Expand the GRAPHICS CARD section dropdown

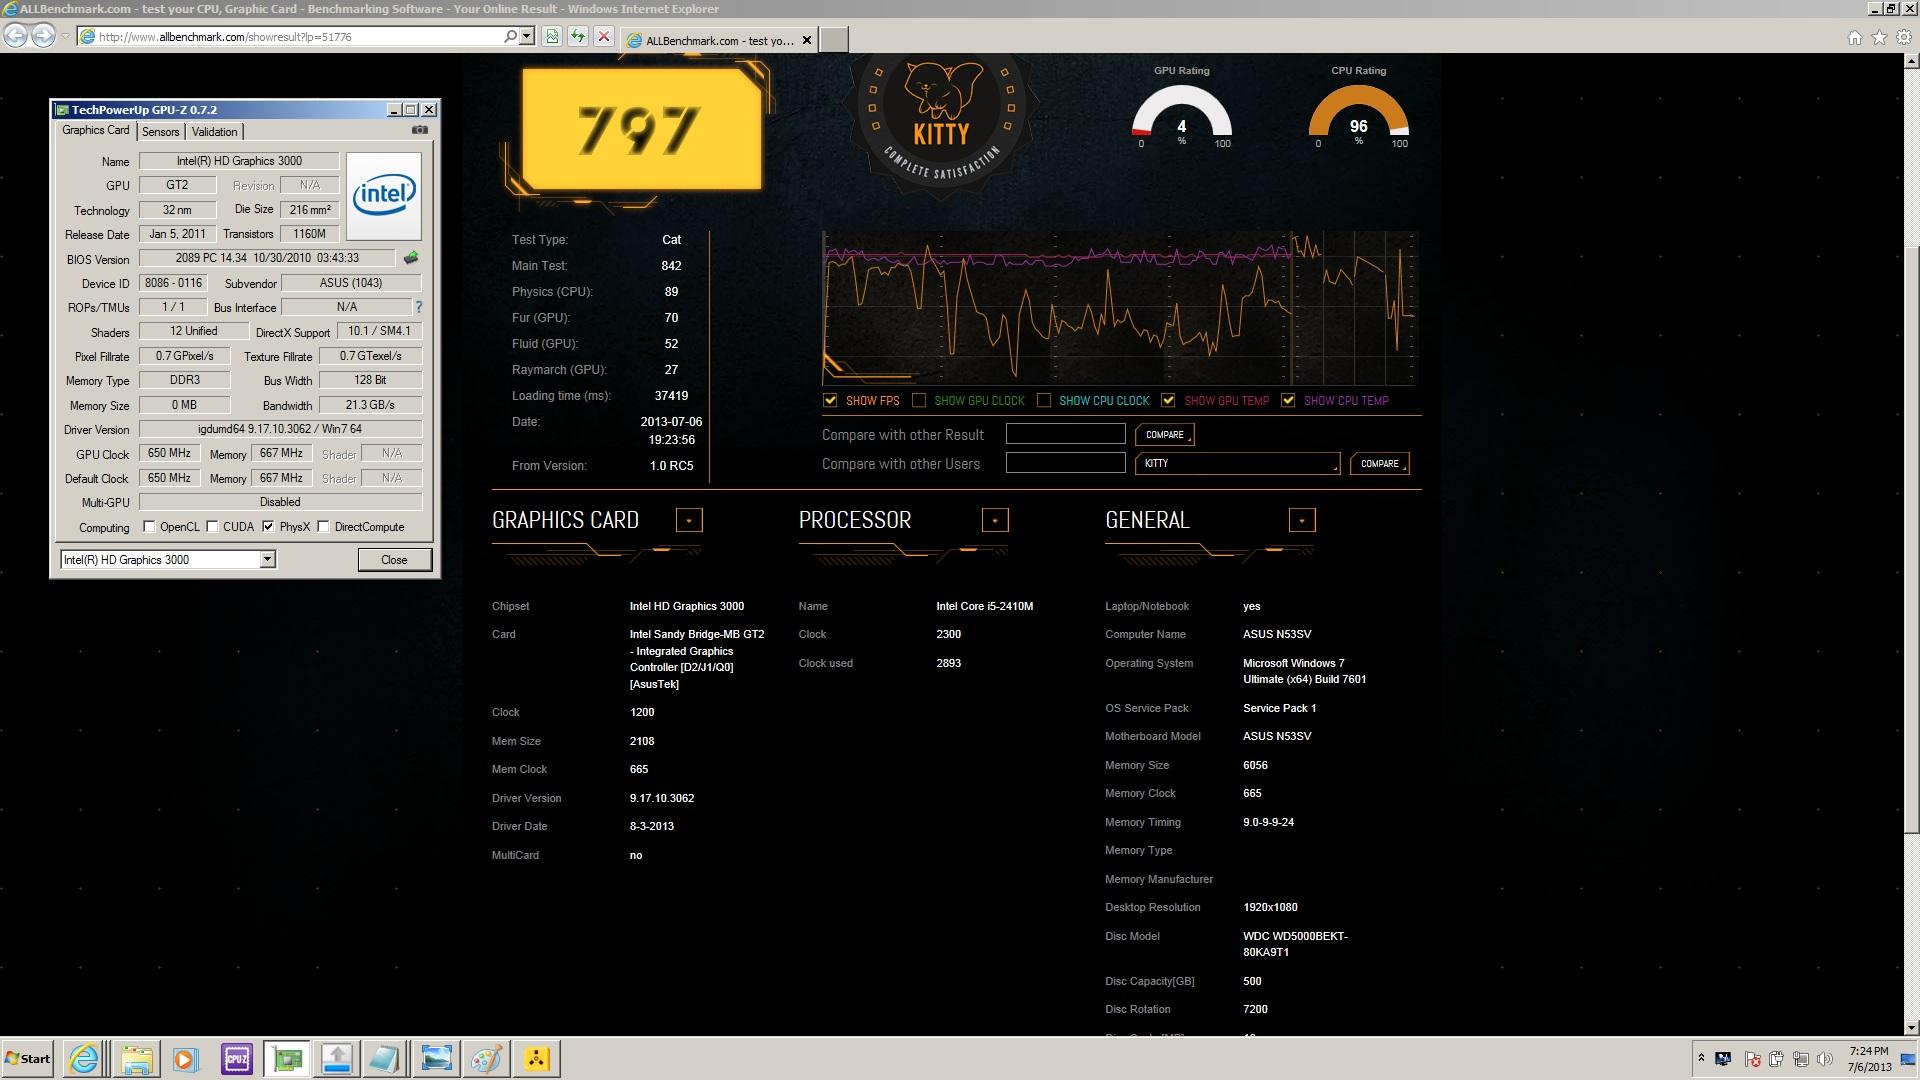point(689,520)
